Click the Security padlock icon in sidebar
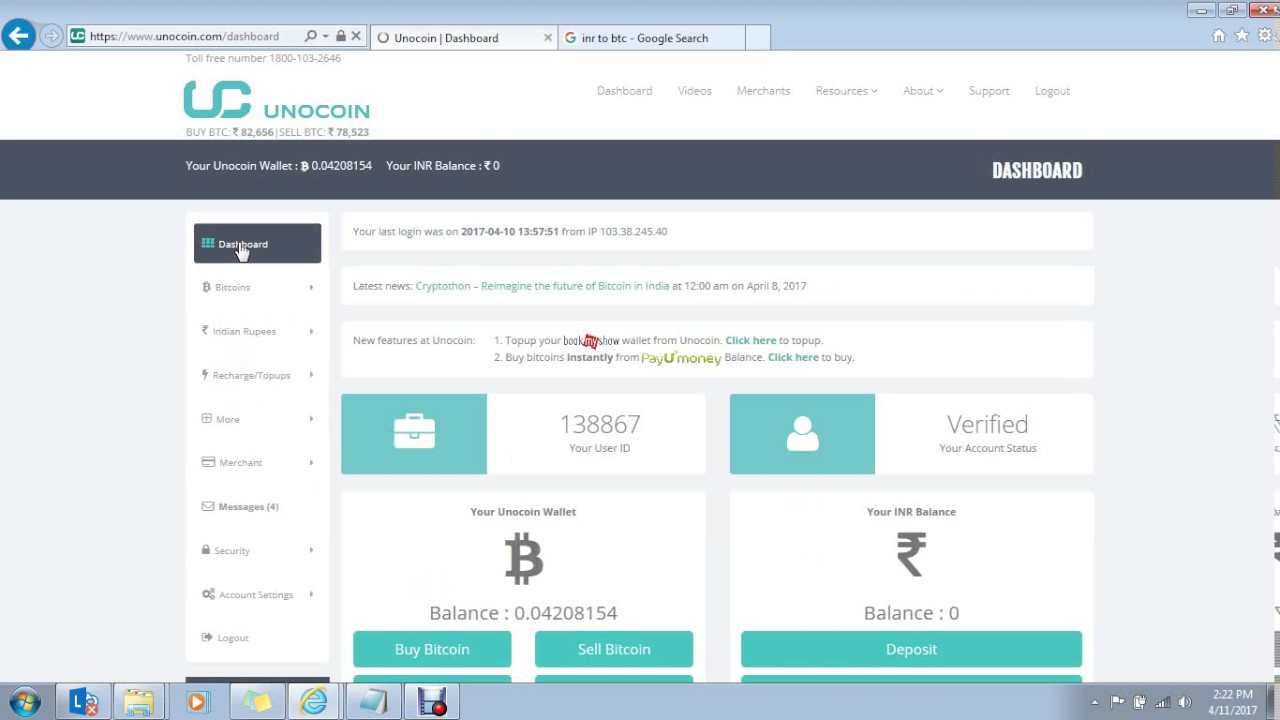The image size is (1280, 720). (206, 550)
